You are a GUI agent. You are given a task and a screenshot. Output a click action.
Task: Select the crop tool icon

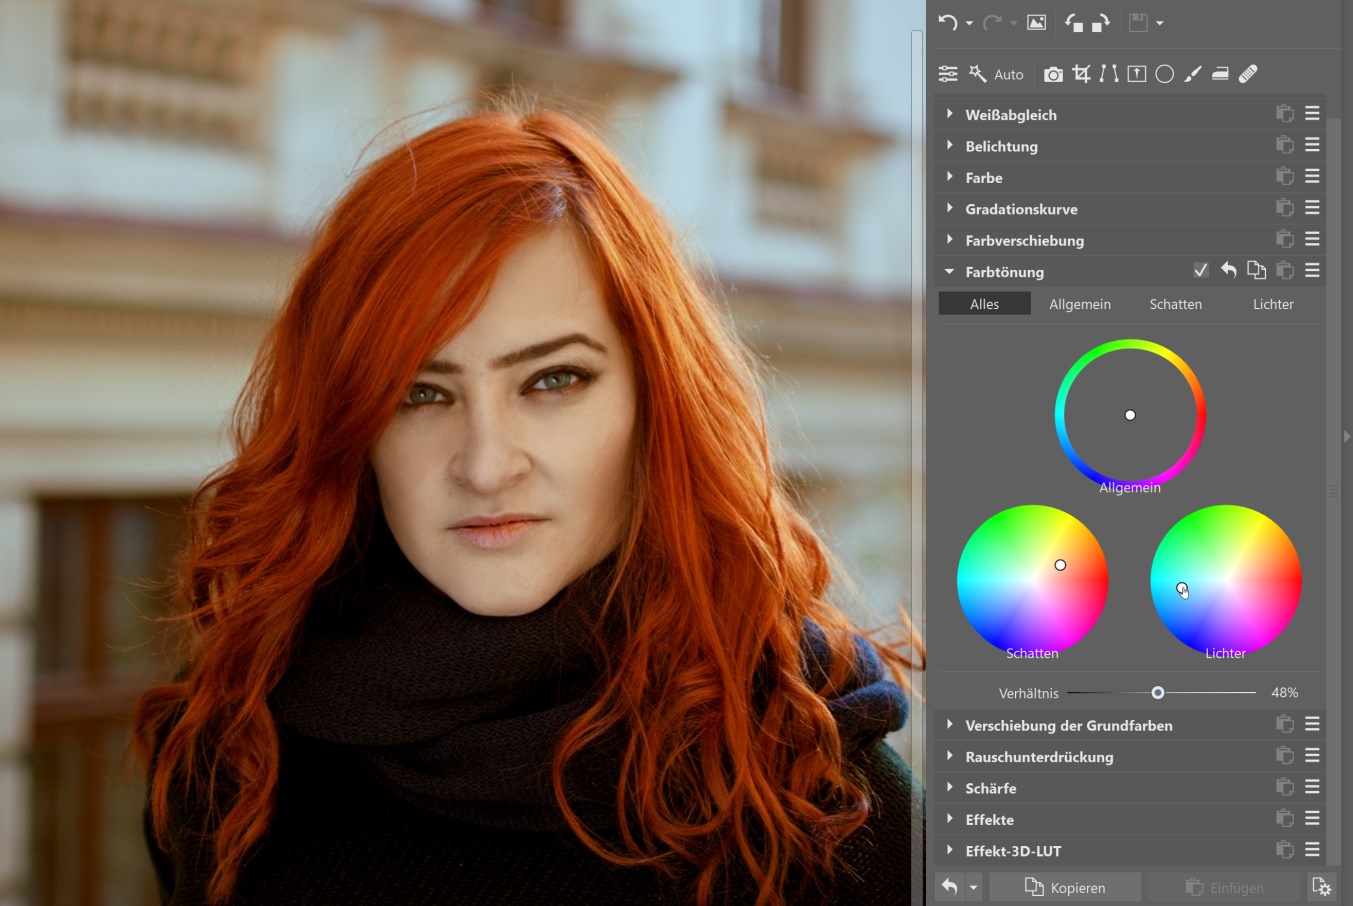point(1081,74)
